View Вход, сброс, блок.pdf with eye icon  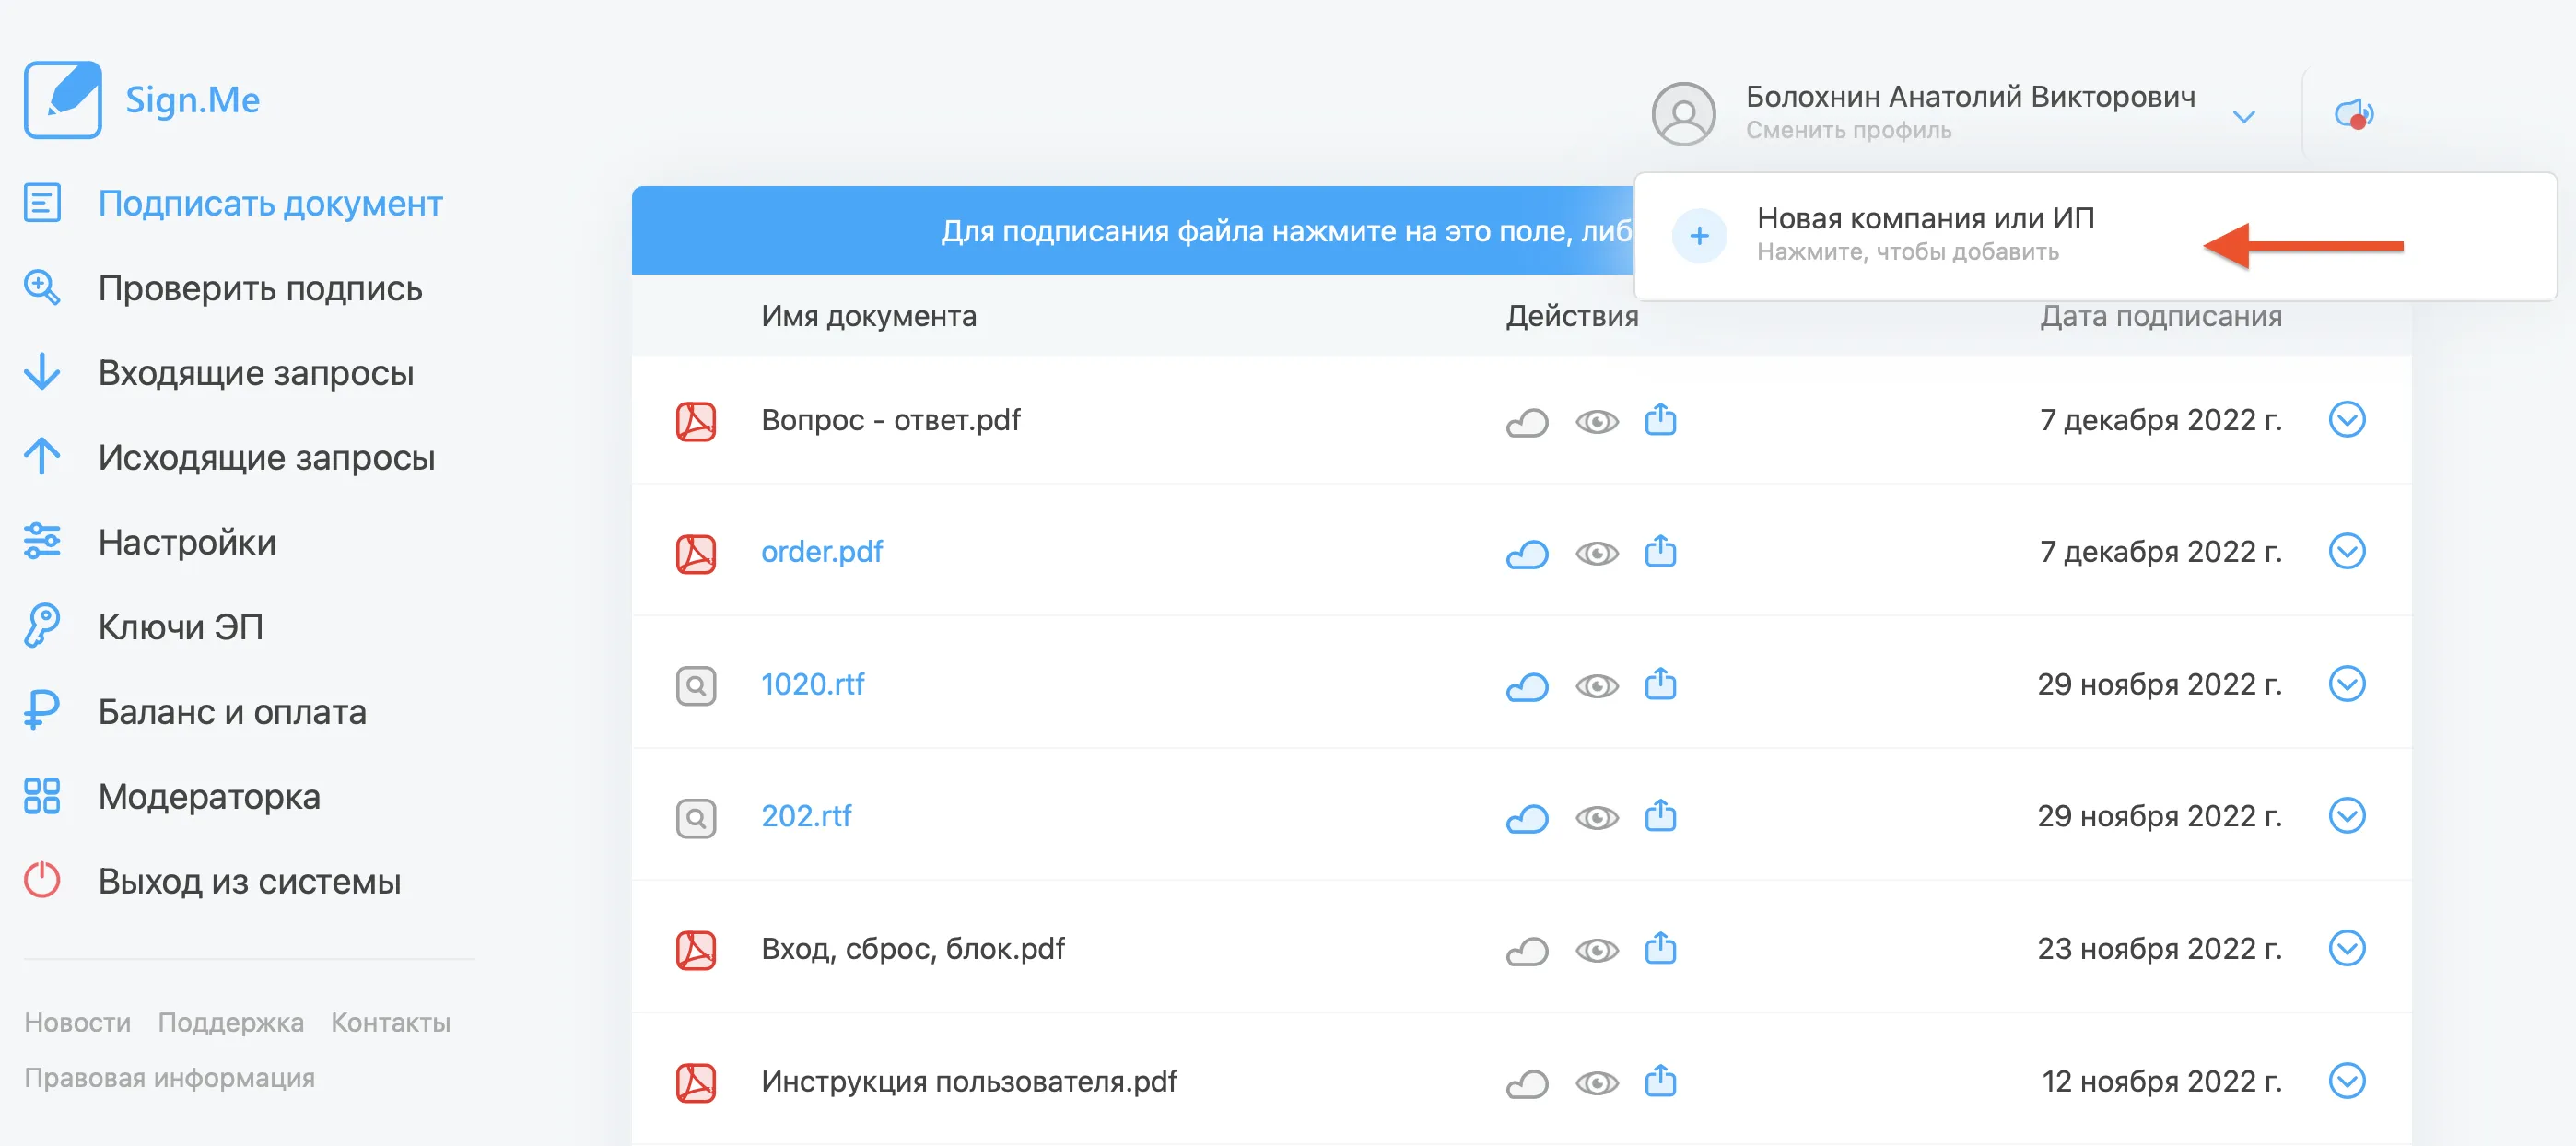[1597, 950]
